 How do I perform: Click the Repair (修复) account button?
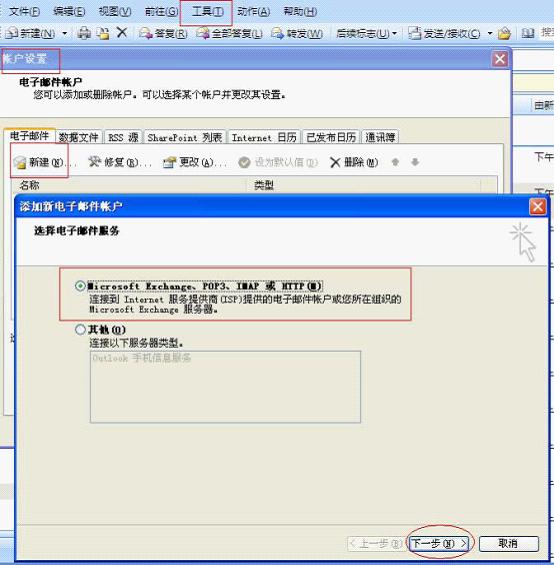120,162
